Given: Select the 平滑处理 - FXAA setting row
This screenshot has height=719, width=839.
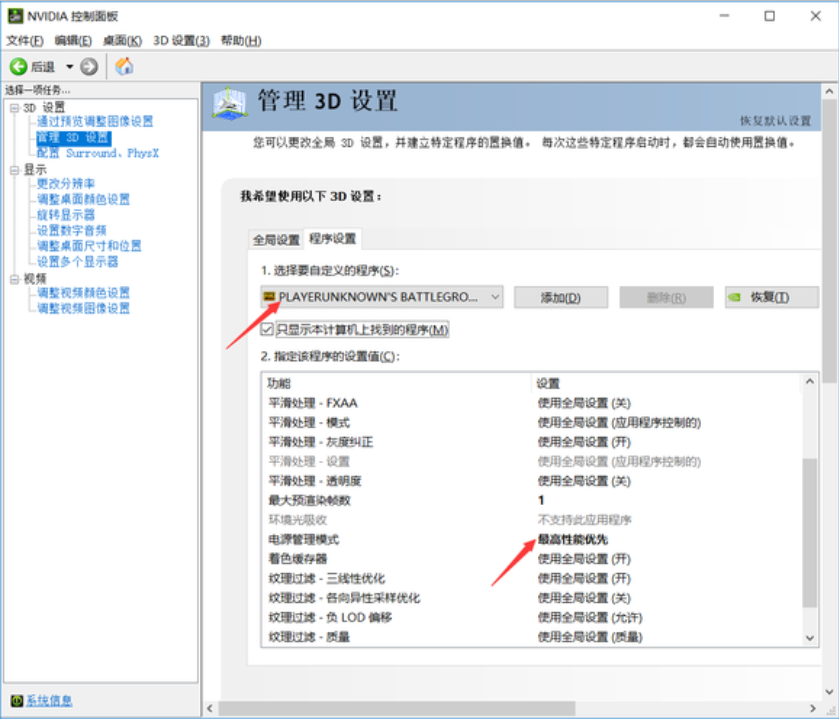Looking at the screenshot, I should [532, 403].
